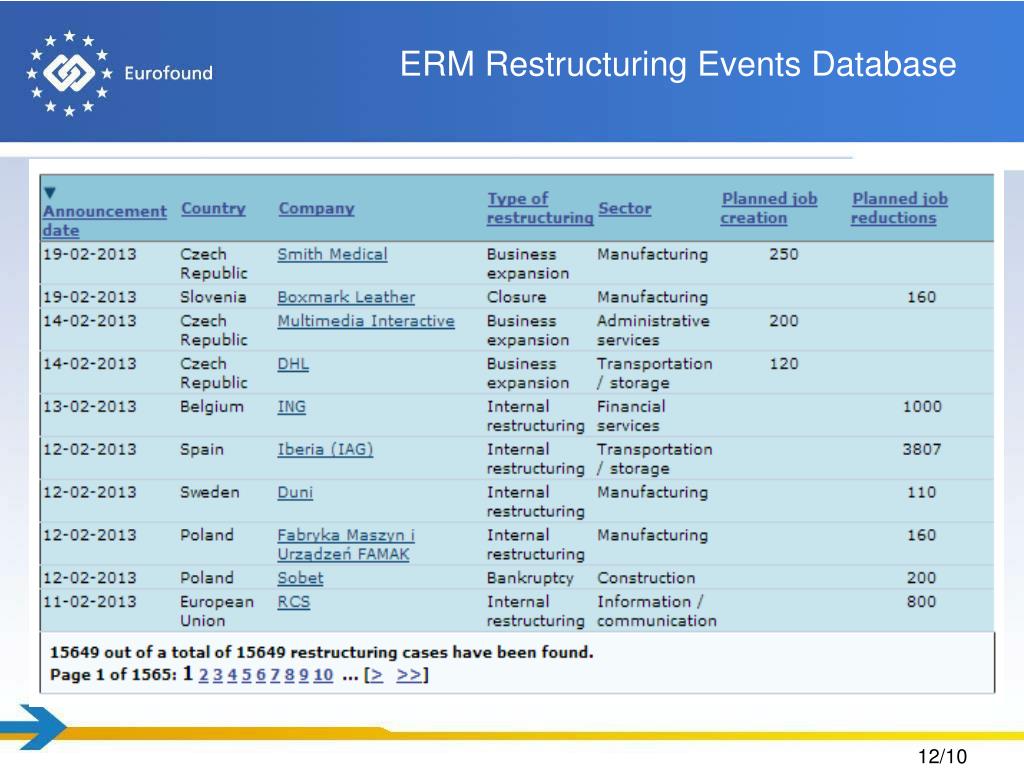This screenshot has height=768, width=1024.
Task: Click current page number 1
Action: click(187, 673)
